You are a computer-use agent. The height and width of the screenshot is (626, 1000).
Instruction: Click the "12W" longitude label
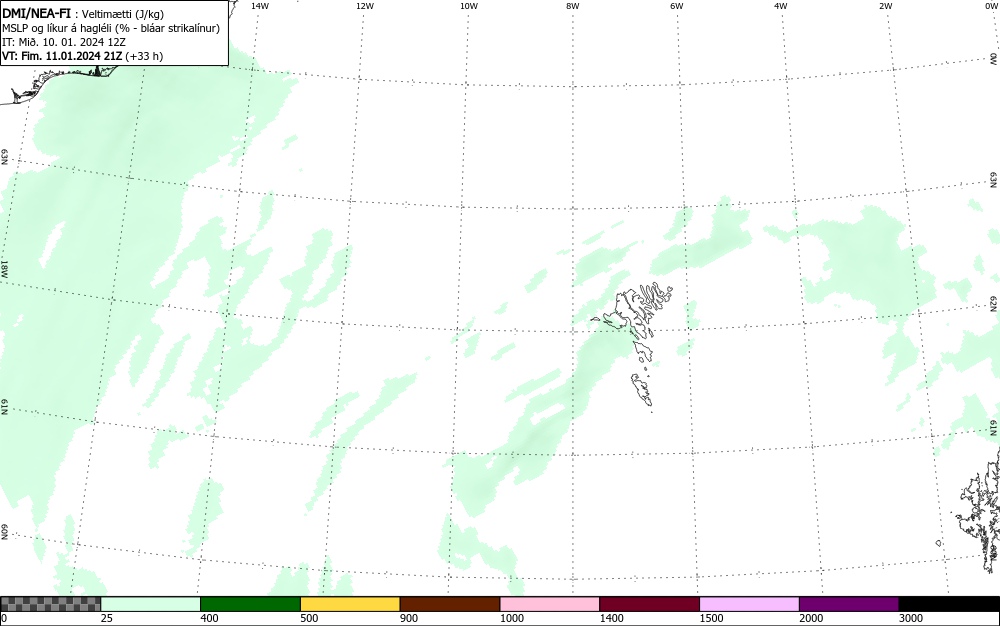point(364,6)
